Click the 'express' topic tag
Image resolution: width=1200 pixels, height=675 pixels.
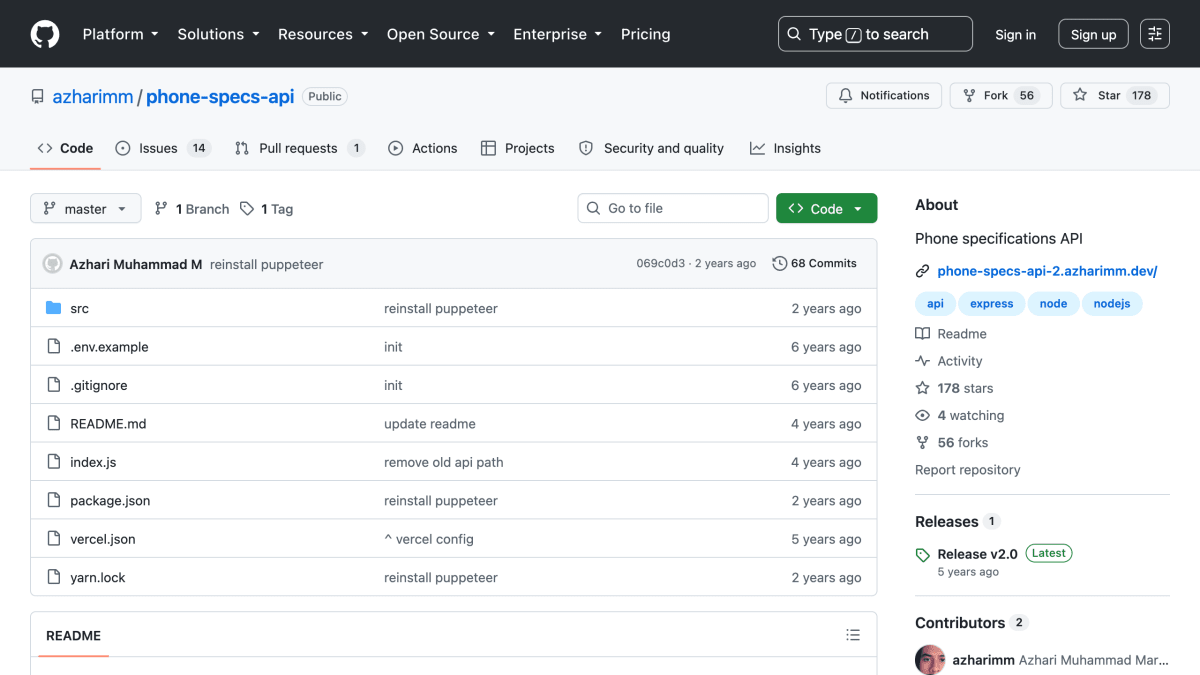(991, 304)
